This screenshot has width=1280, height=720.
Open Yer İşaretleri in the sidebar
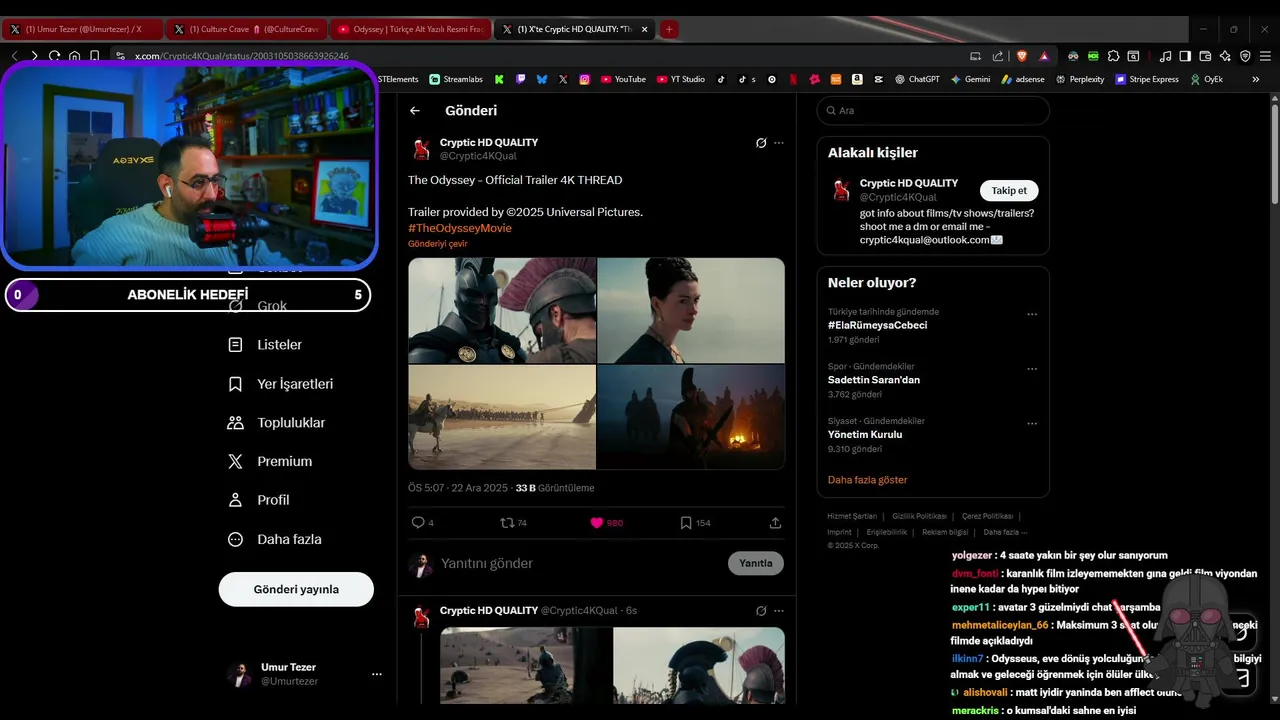(281, 384)
